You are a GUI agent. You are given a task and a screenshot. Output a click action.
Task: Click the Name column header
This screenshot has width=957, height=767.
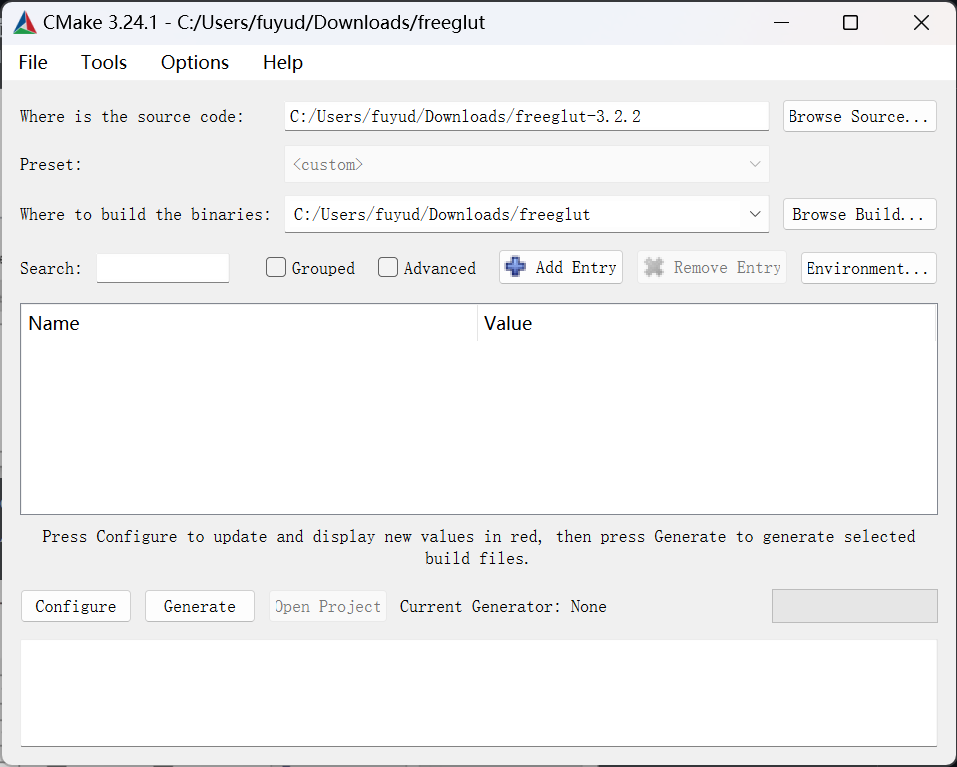248,324
